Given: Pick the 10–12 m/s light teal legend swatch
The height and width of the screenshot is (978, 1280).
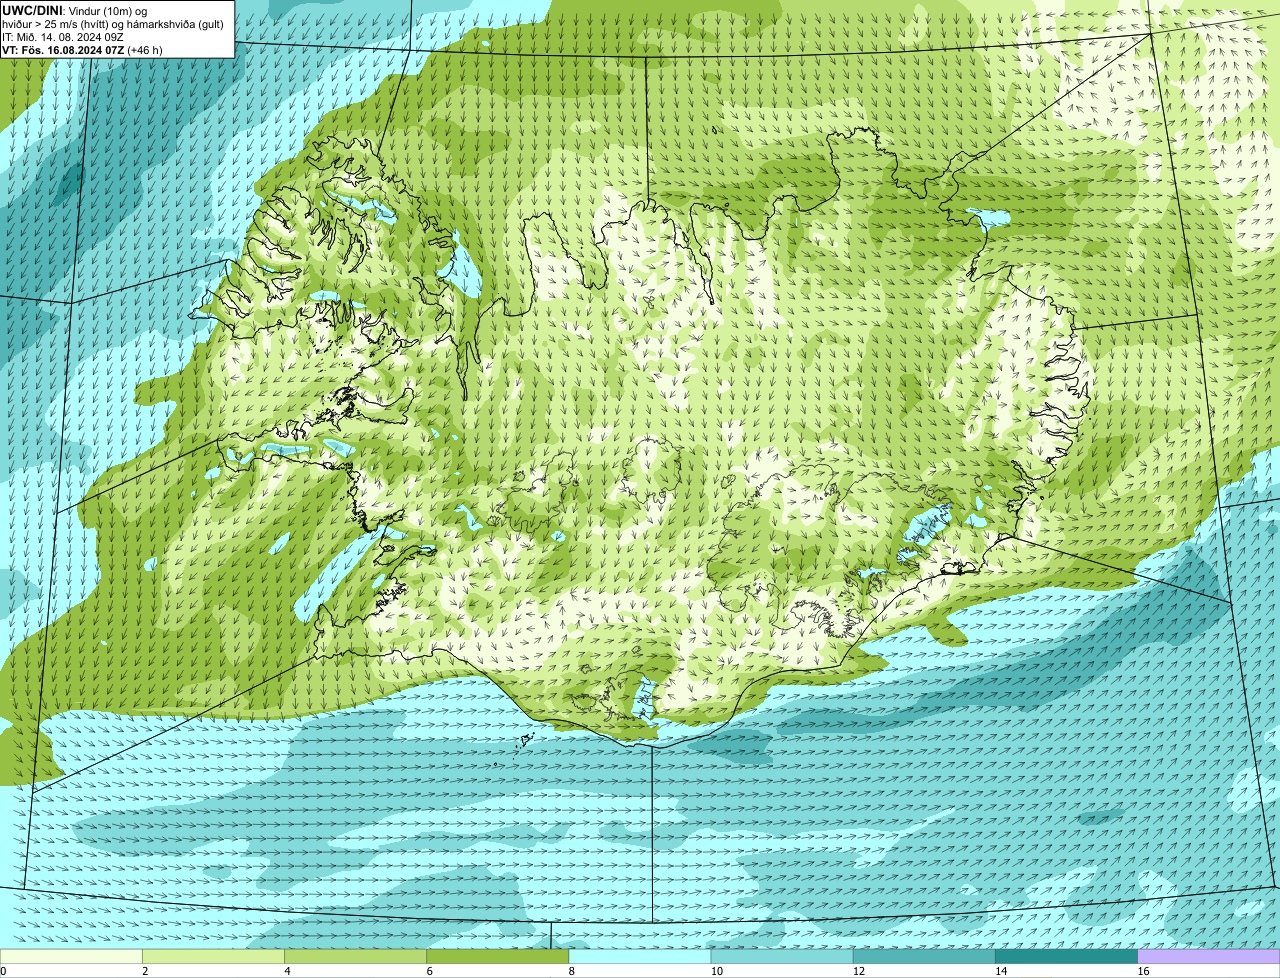Looking at the screenshot, I should (782, 956).
